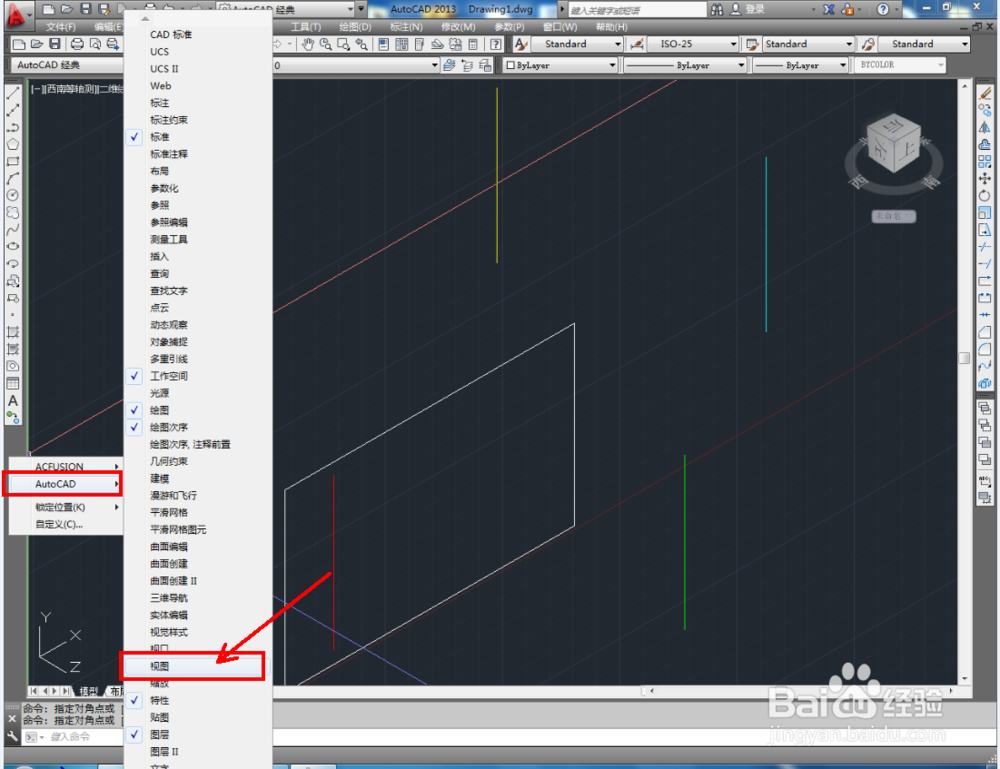Open the AutoCAD 经典 workspace toolbar dropdown

(x=67, y=65)
